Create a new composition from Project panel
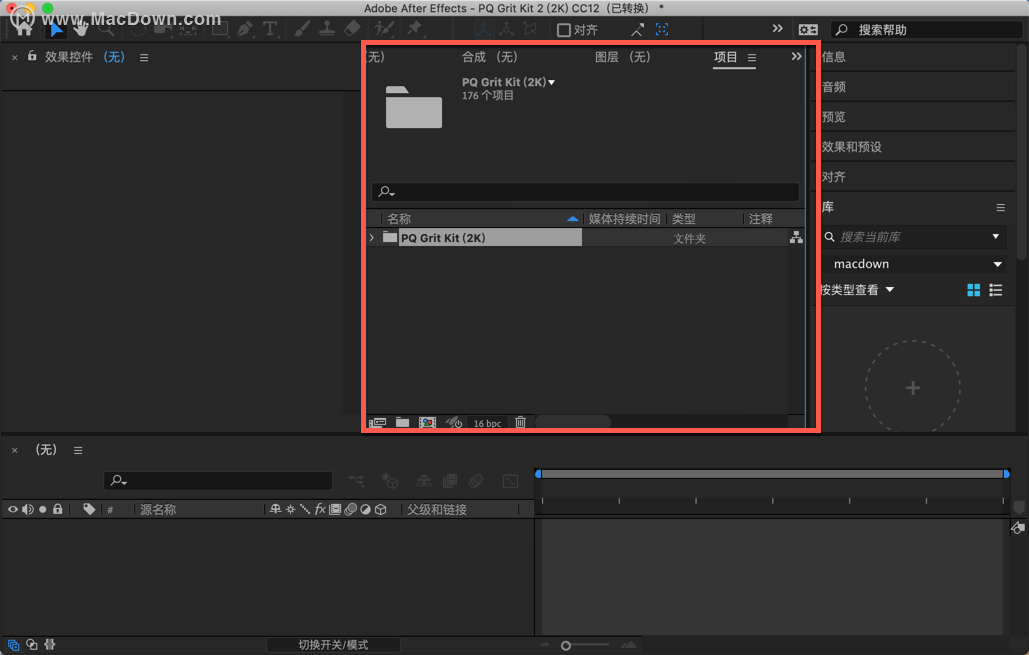This screenshot has height=655, width=1029. click(427, 423)
